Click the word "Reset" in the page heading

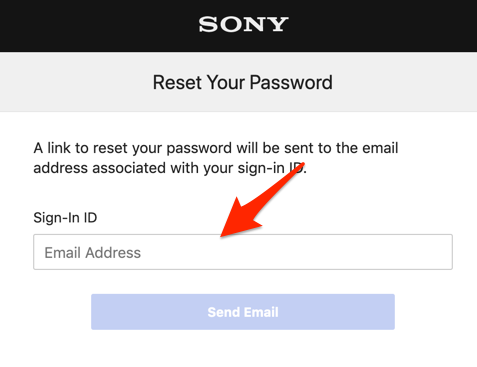178,82
